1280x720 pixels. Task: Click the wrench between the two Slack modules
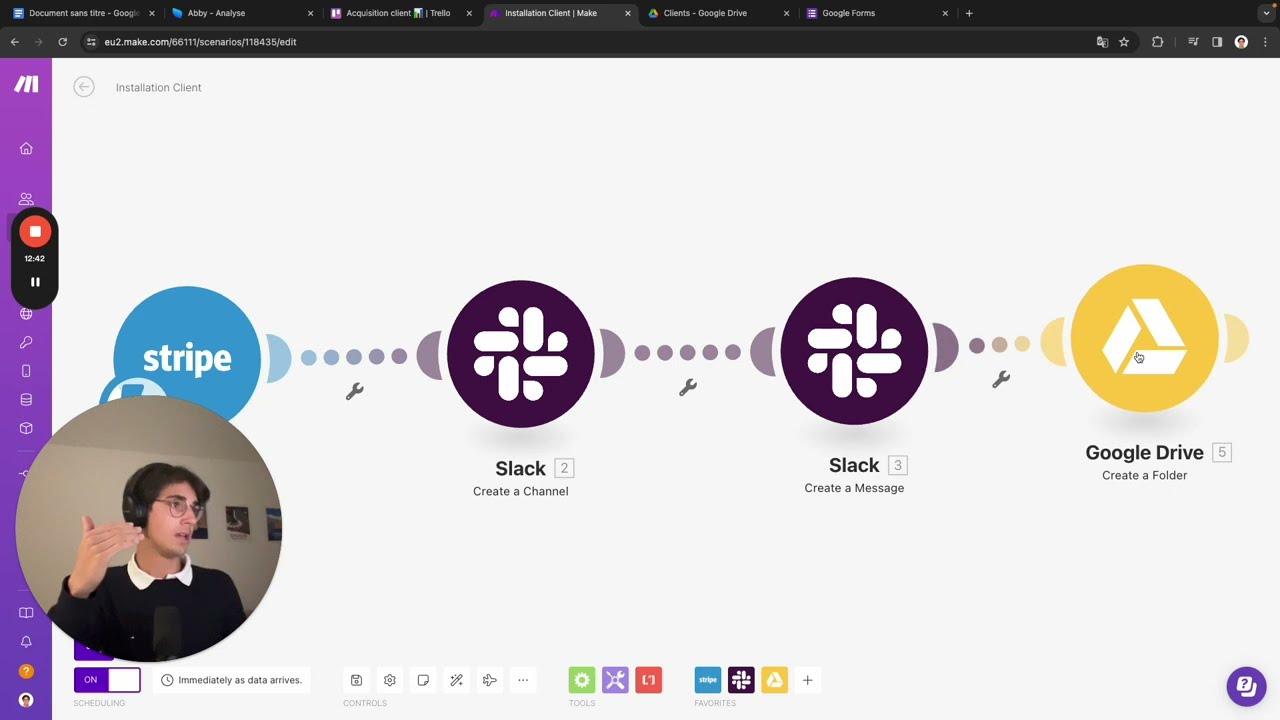688,387
